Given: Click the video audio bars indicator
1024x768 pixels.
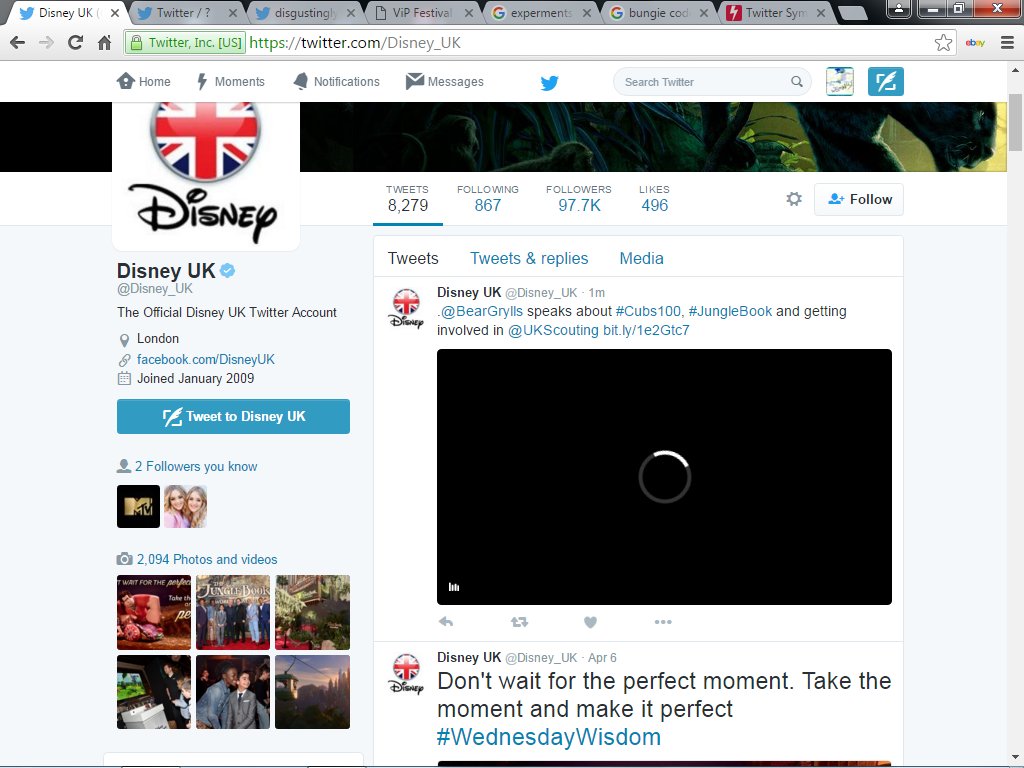Looking at the screenshot, I should click(x=454, y=587).
